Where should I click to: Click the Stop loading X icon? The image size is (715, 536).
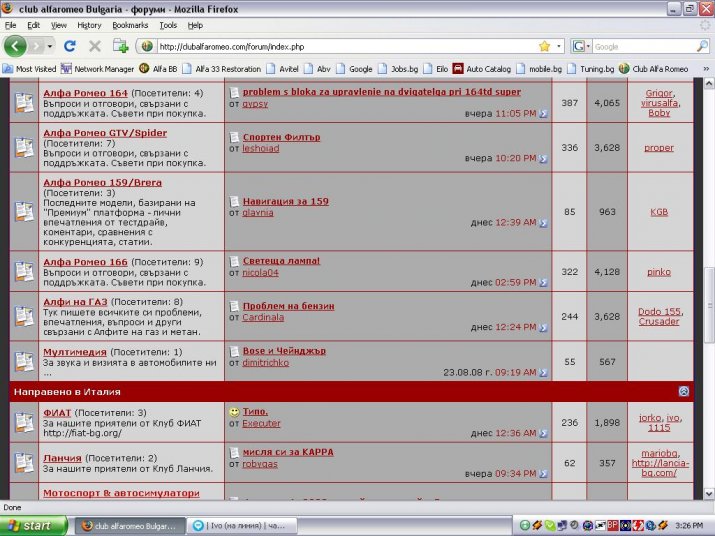tap(95, 46)
